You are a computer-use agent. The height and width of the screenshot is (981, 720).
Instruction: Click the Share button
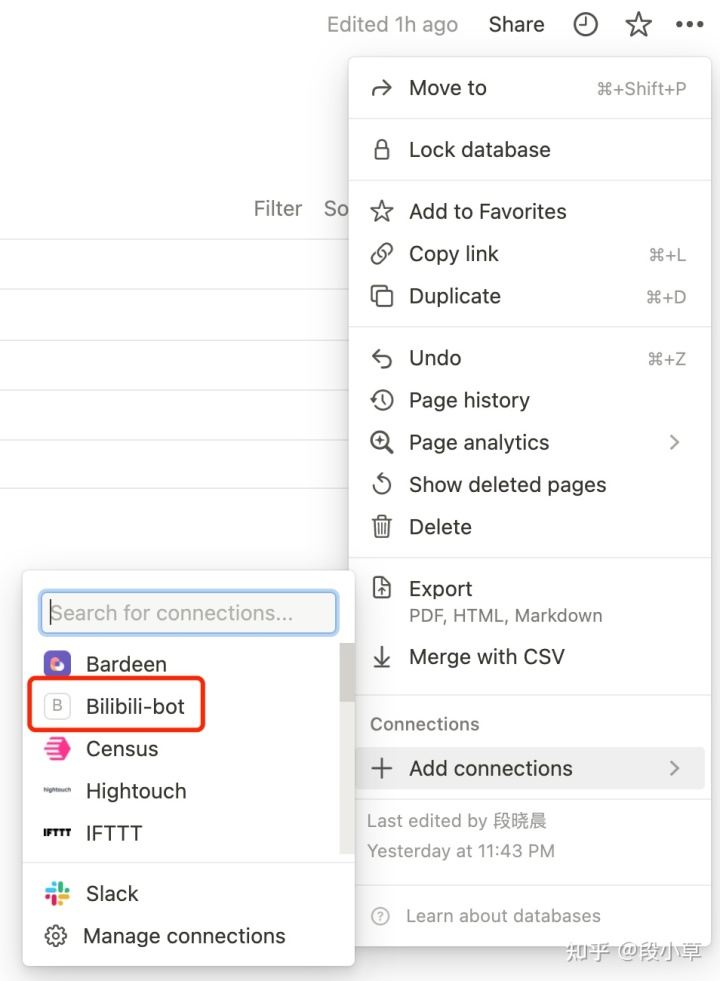coord(516,25)
